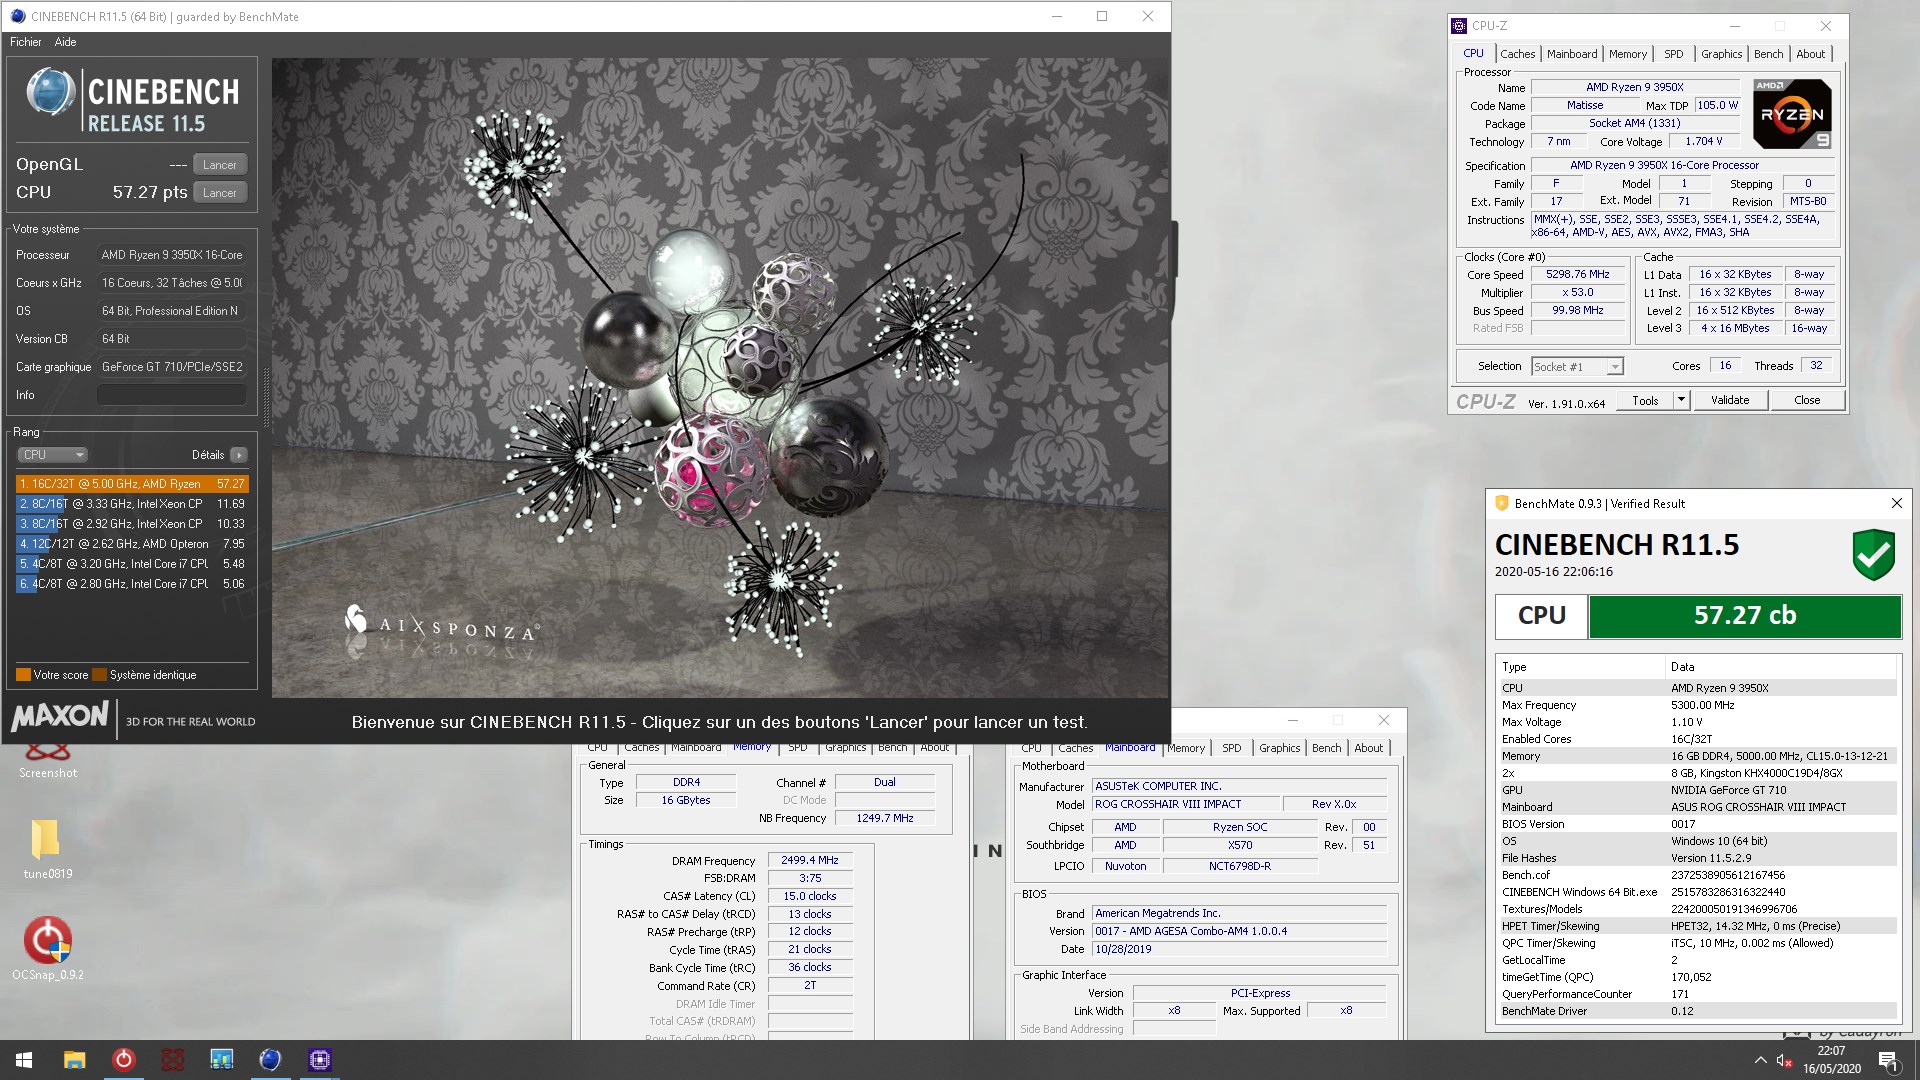Open the red knot-pattern taskbar app
Screen dimensions: 1920x1080
[x=172, y=1060]
